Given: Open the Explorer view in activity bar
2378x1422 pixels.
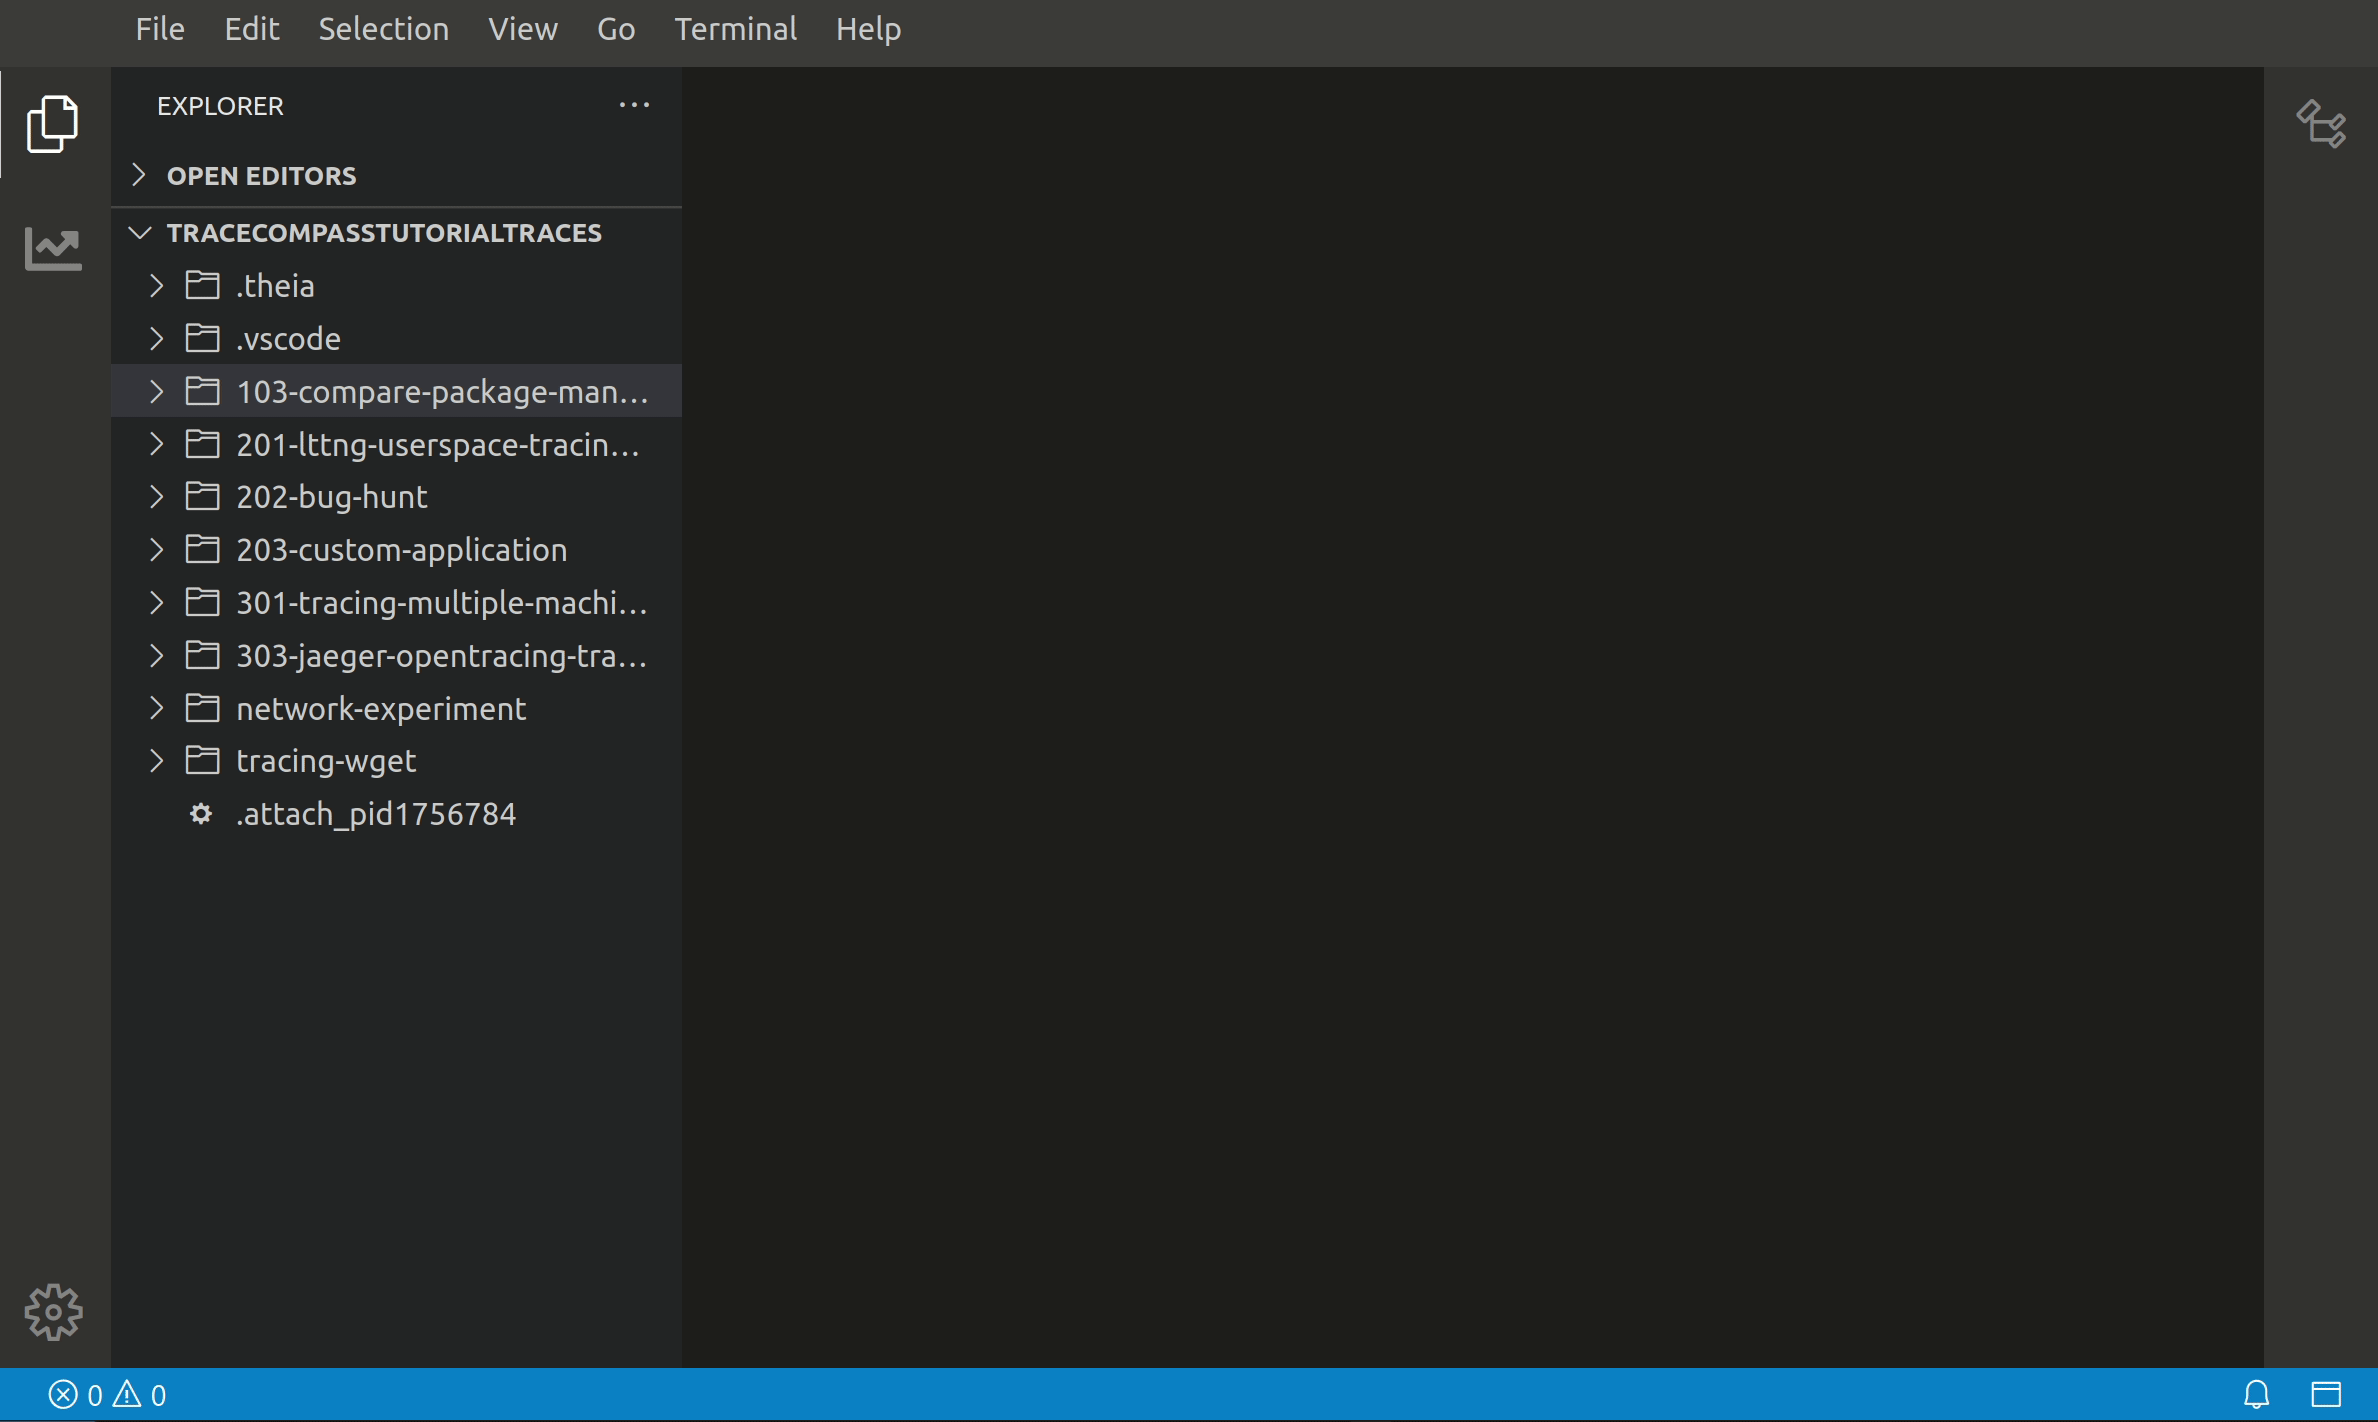Looking at the screenshot, I should [53, 123].
